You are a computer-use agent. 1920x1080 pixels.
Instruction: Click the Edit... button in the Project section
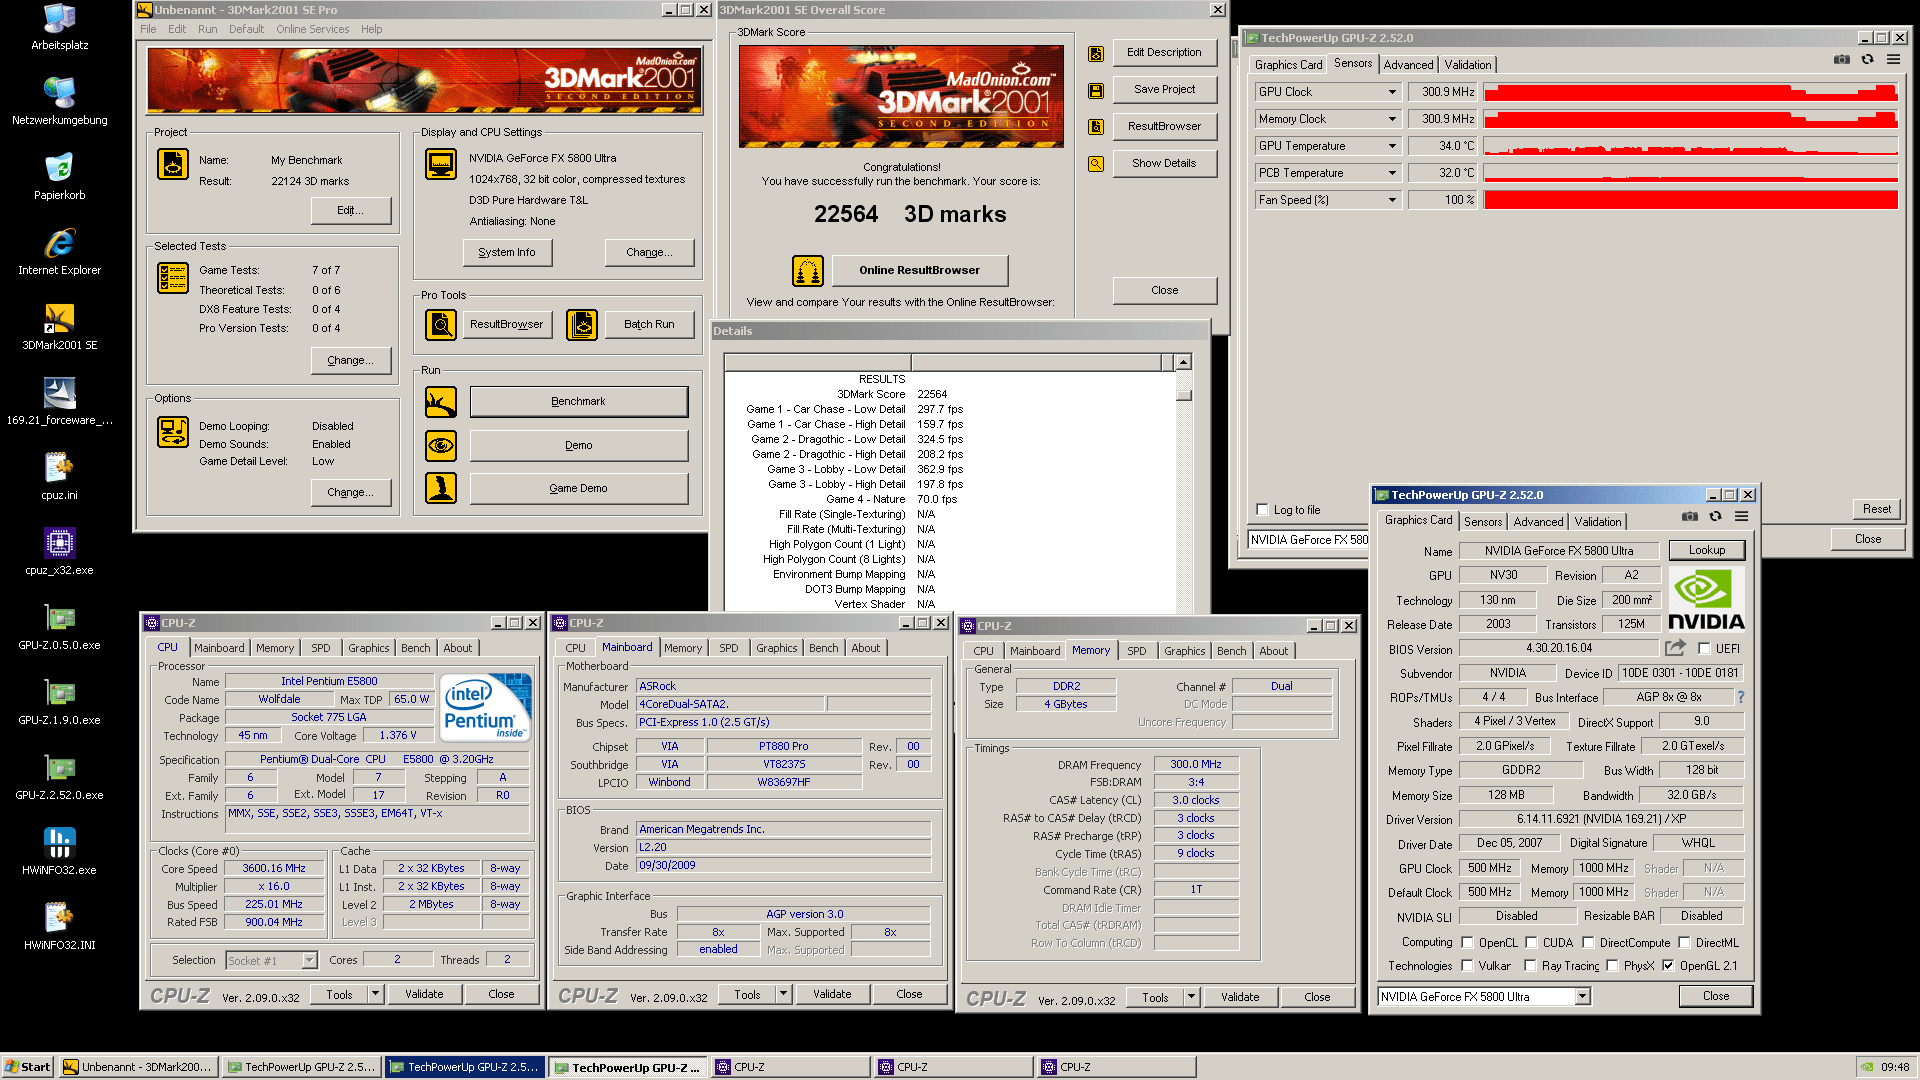[350, 210]
